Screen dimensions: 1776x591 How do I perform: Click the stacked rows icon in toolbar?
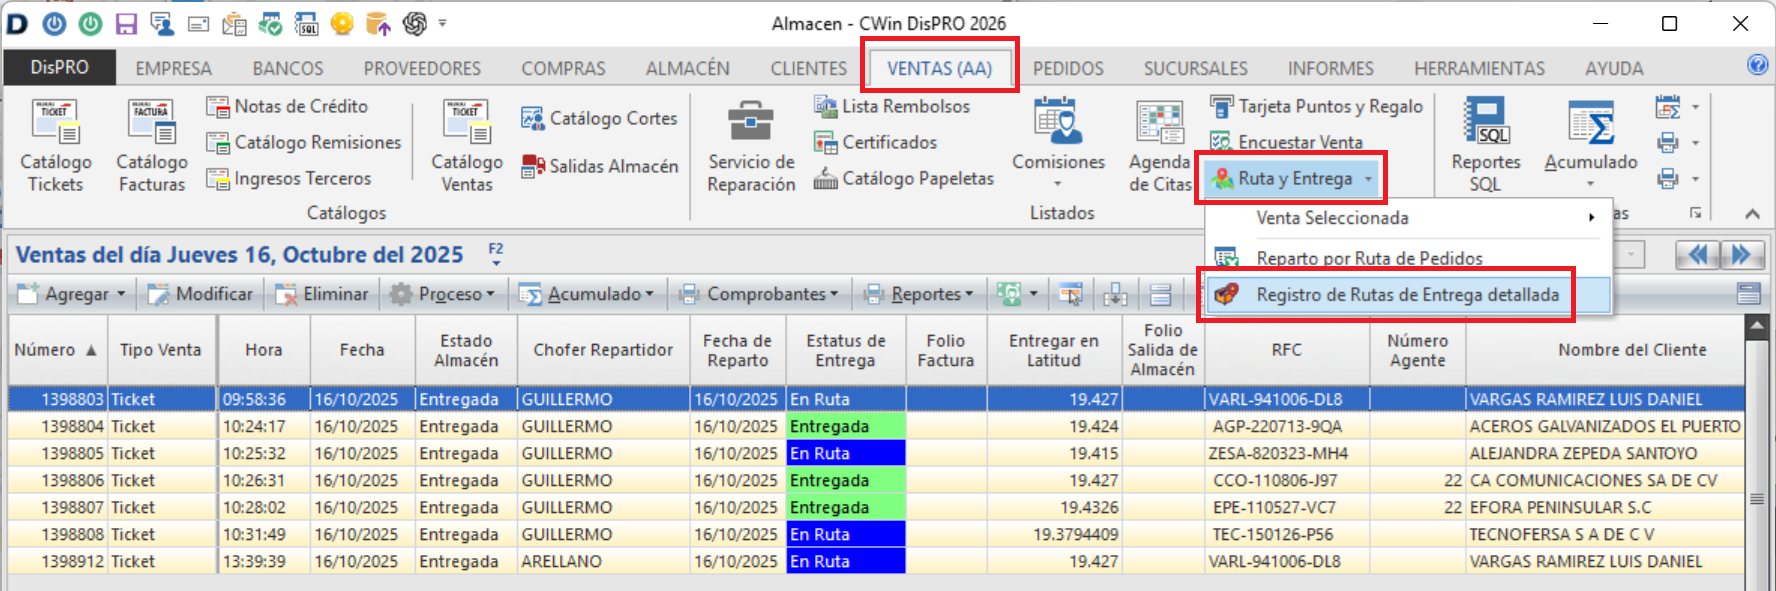[x=1160, y=294]
